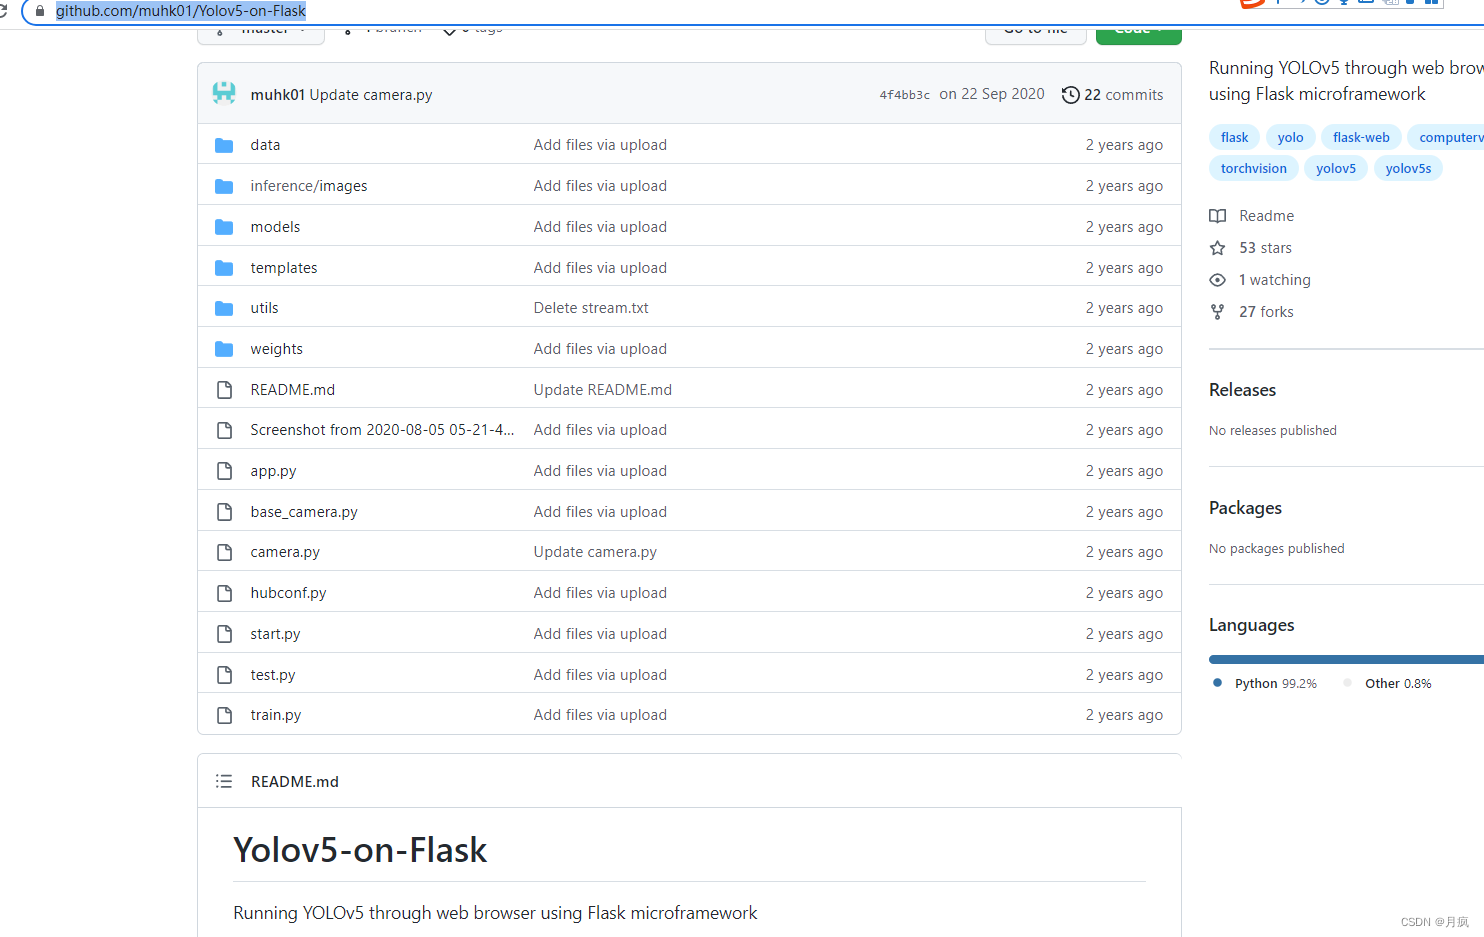Select the torchvision topic tag
1484x937 pixels.
click(1254, 168)
